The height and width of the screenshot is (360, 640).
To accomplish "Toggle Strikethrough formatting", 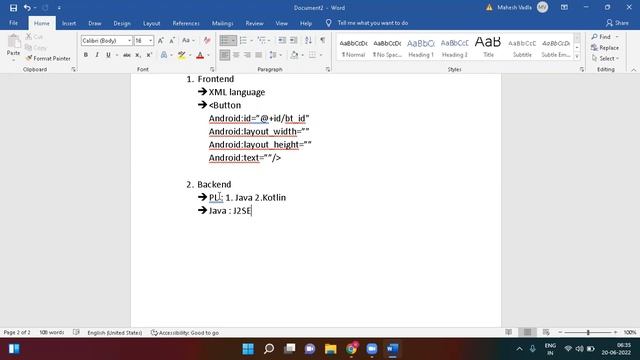I will [127, 55].
